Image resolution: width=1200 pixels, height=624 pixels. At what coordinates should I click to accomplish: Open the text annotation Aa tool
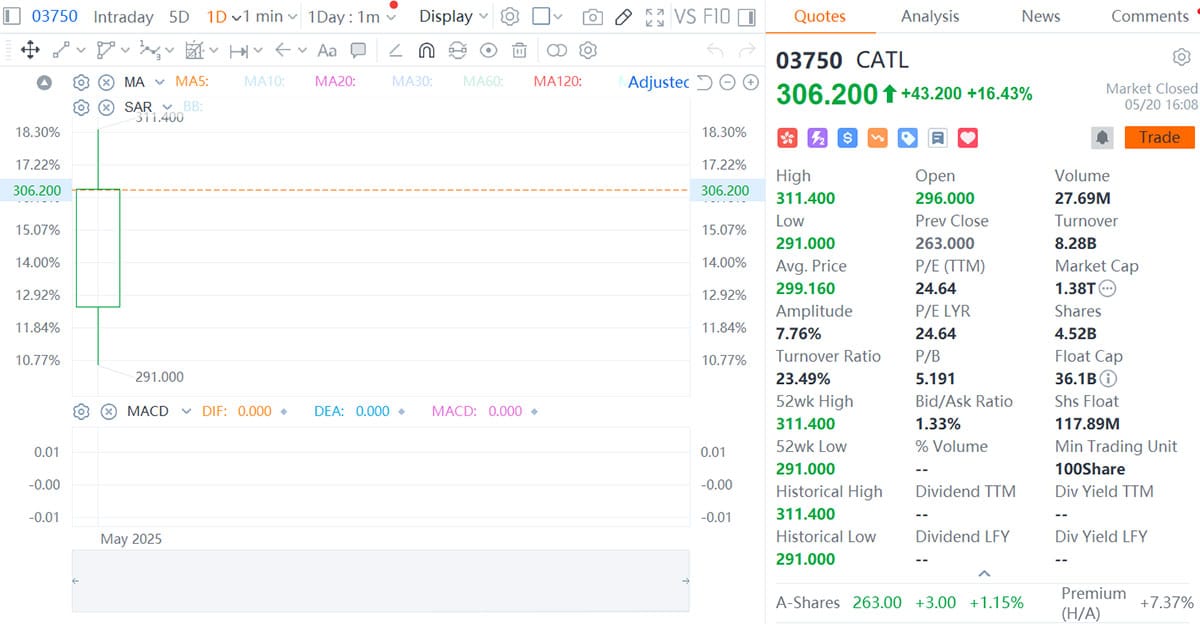coord(327,50)
